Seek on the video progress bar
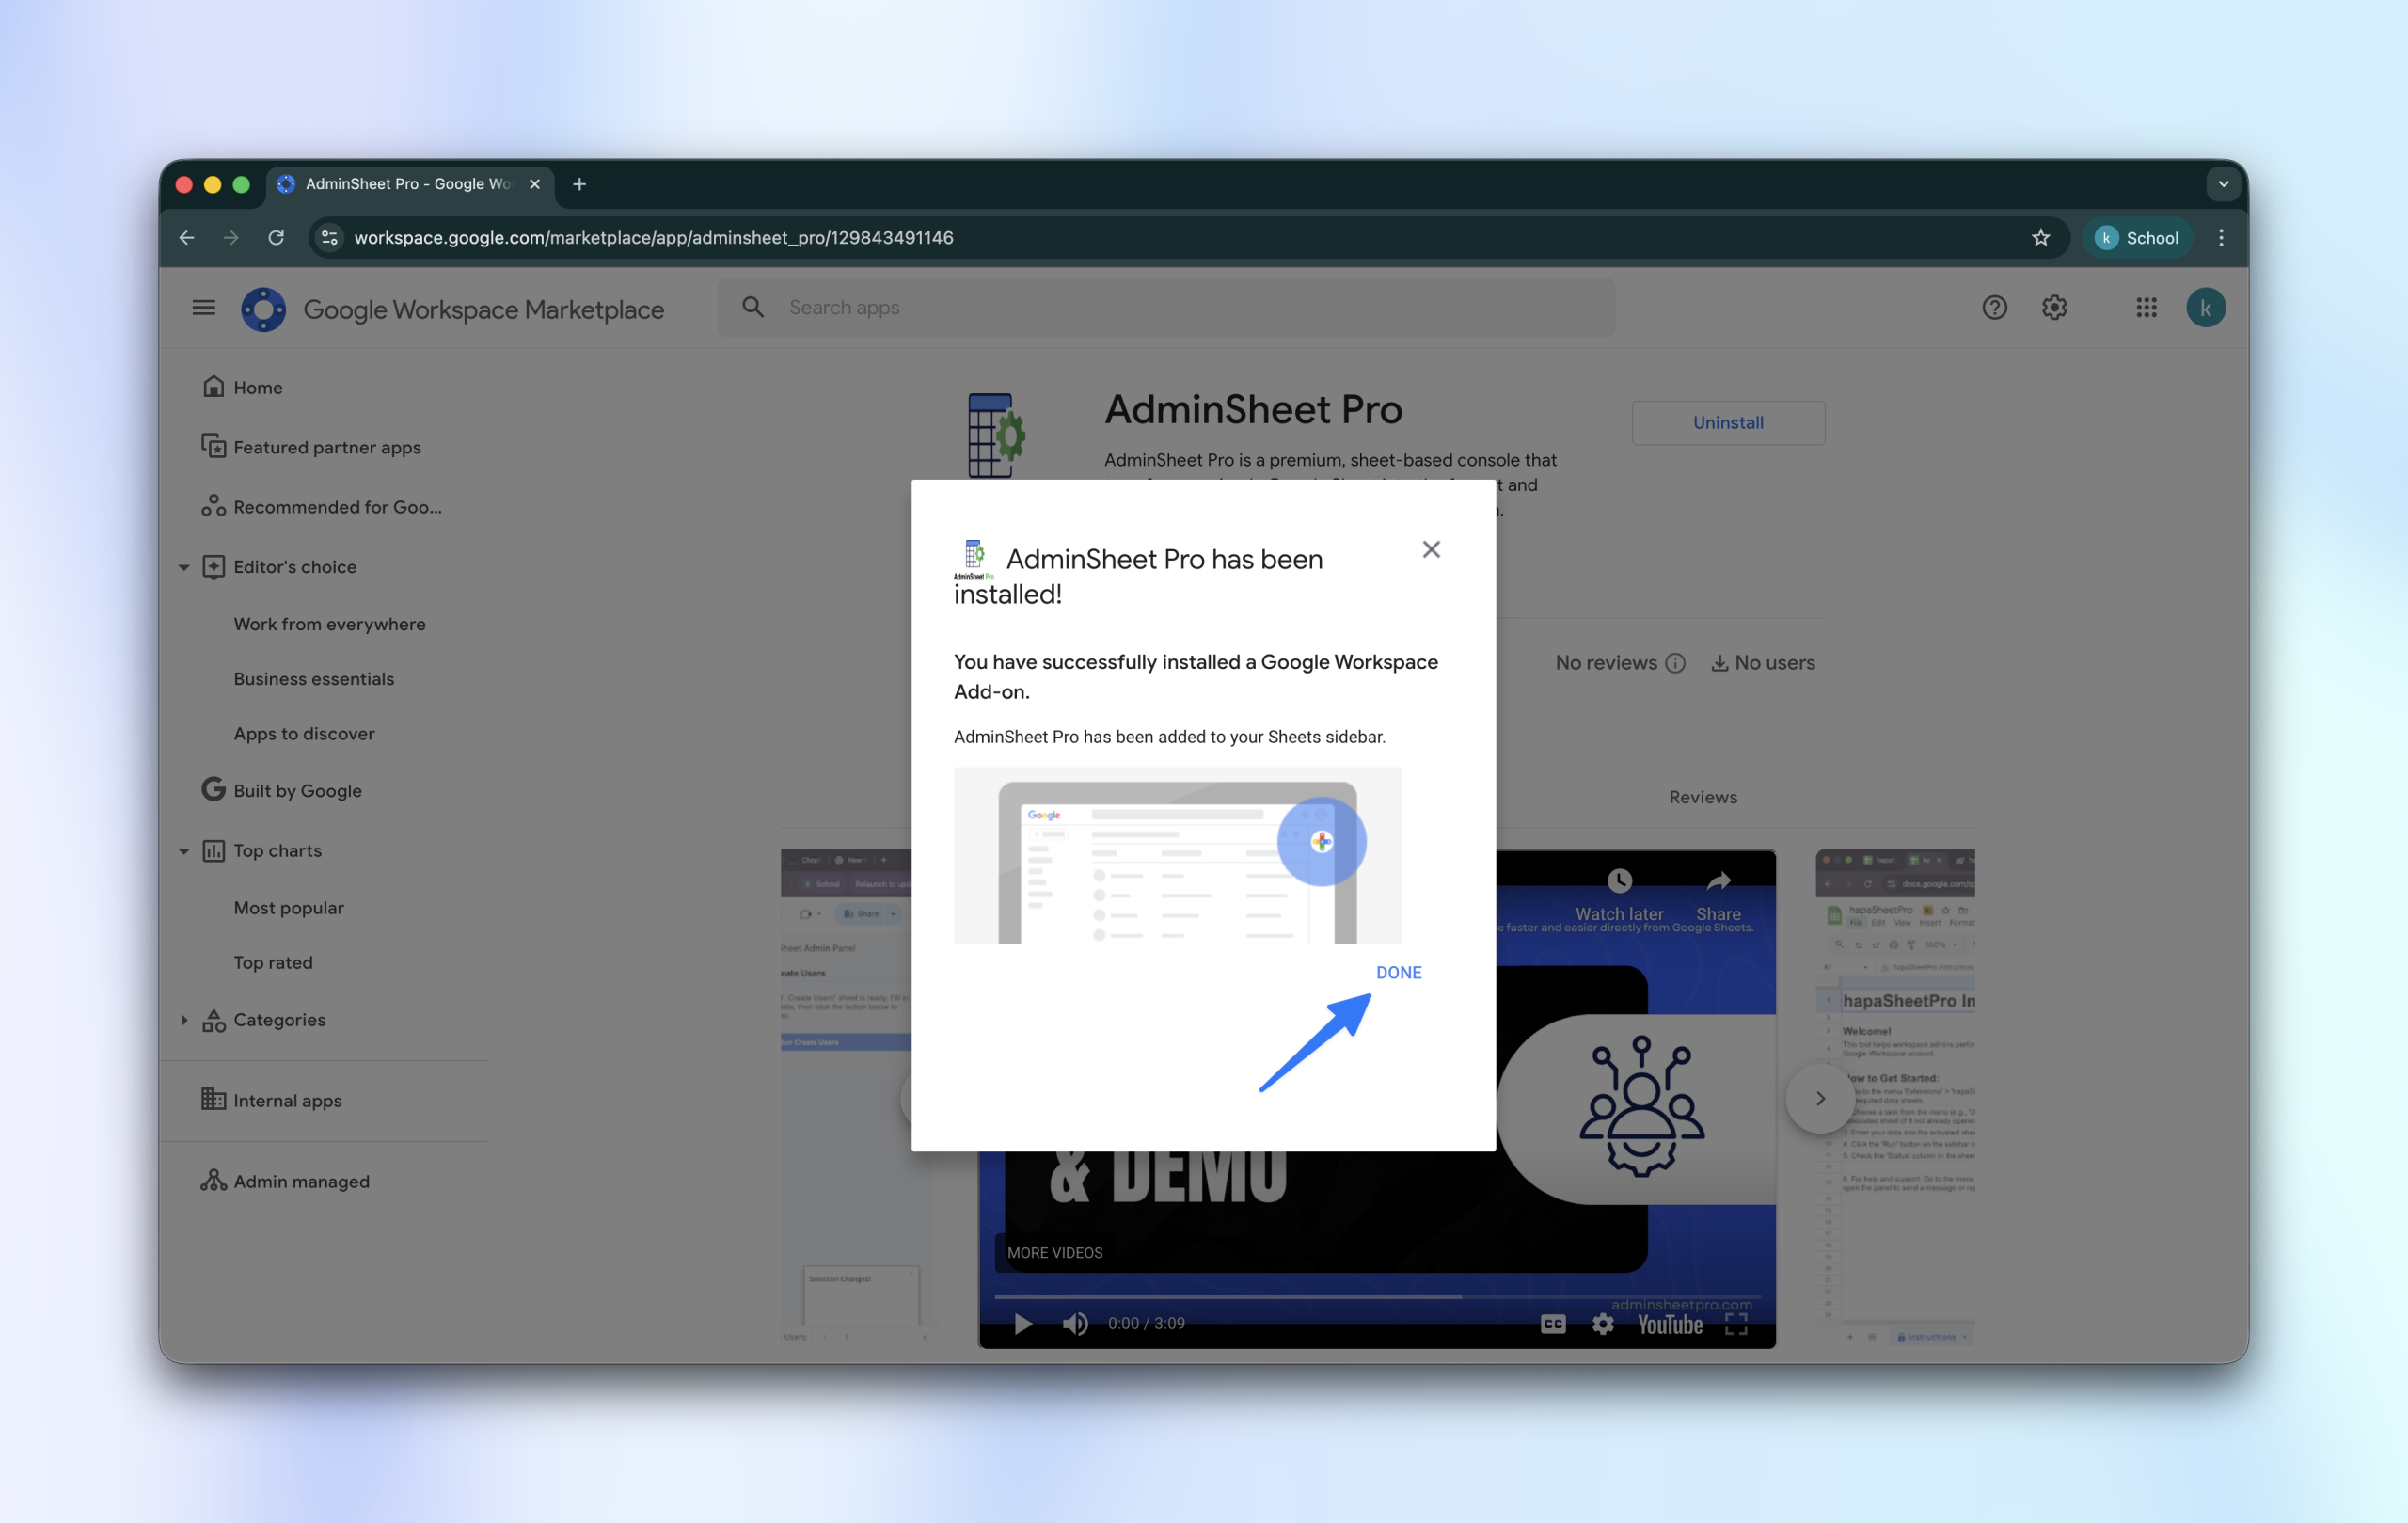Viewport: 2408px width, 1523px height. point(1376,1296)
